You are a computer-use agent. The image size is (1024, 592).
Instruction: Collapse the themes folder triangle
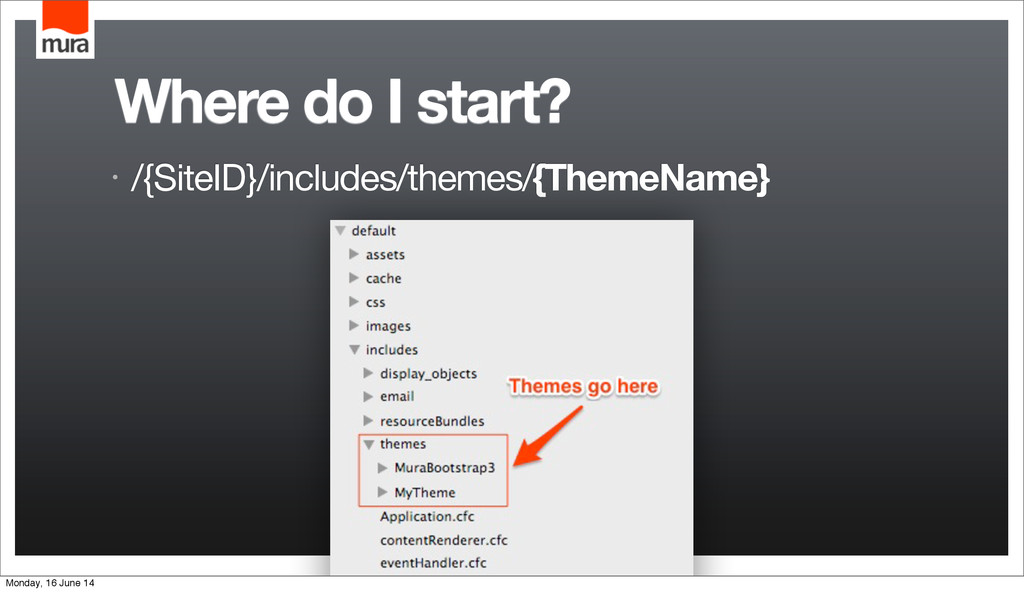tap(369, 444)
